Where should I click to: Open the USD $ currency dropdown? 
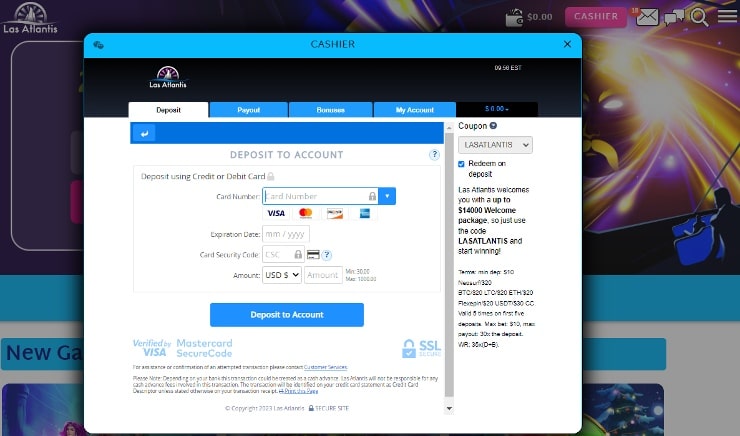(282, 275)
